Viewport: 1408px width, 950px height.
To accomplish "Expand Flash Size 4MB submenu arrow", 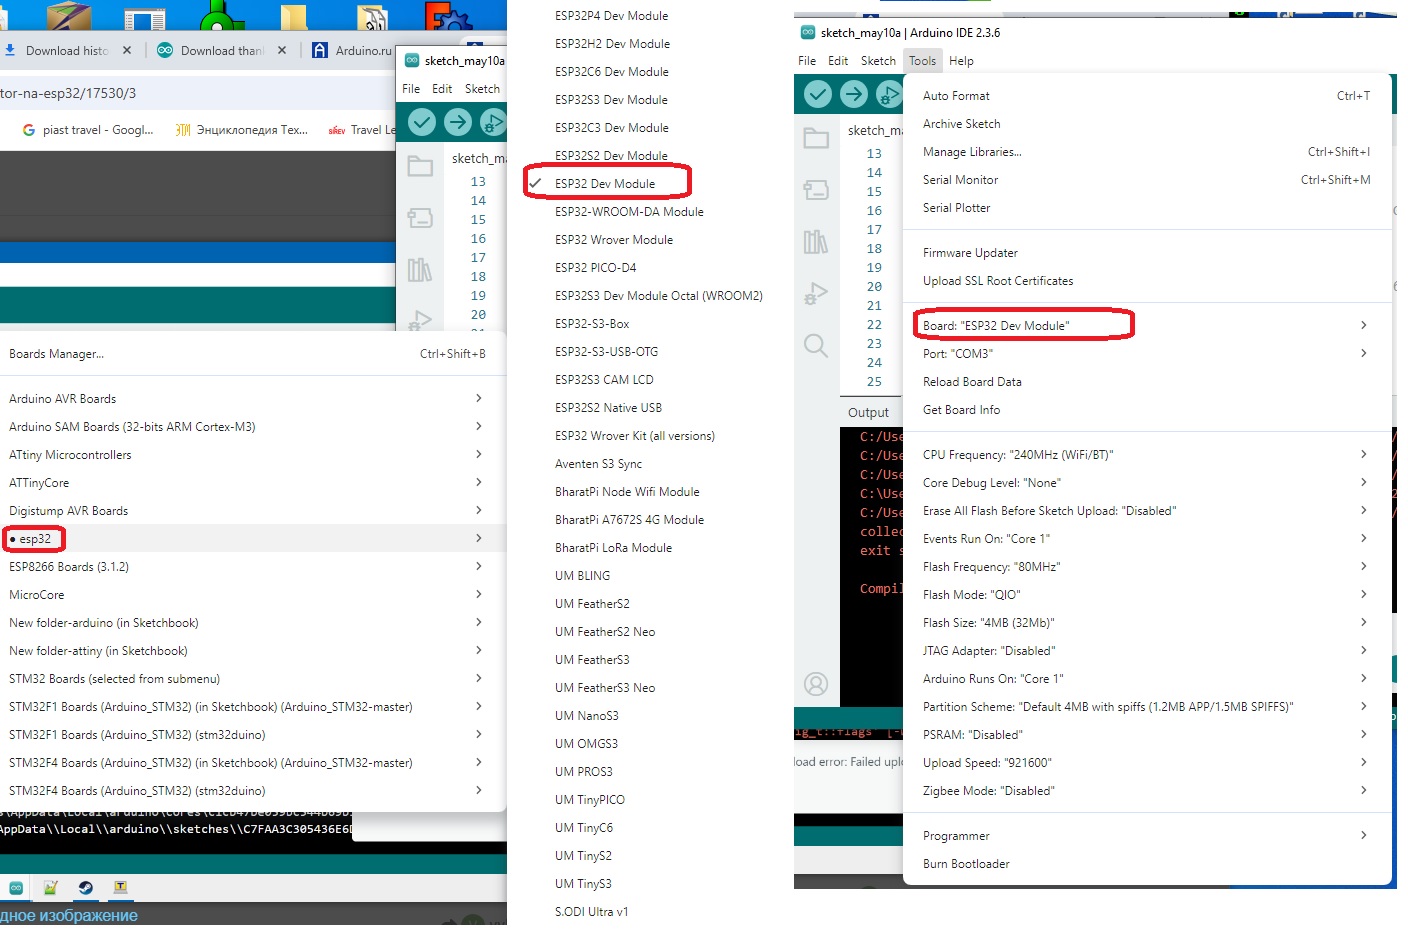I will coord(1363,623).
